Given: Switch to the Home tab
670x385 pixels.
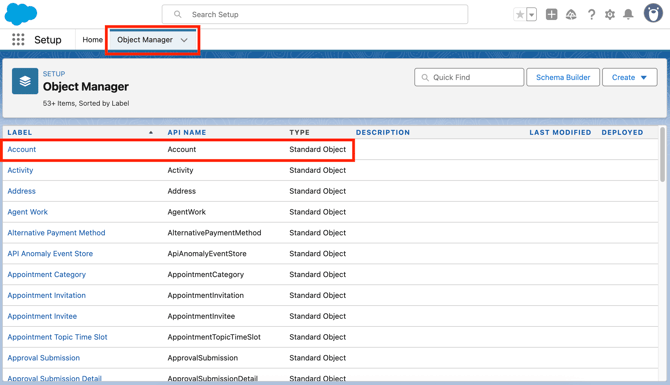Looking at the screenshot, I should (92, 40).
